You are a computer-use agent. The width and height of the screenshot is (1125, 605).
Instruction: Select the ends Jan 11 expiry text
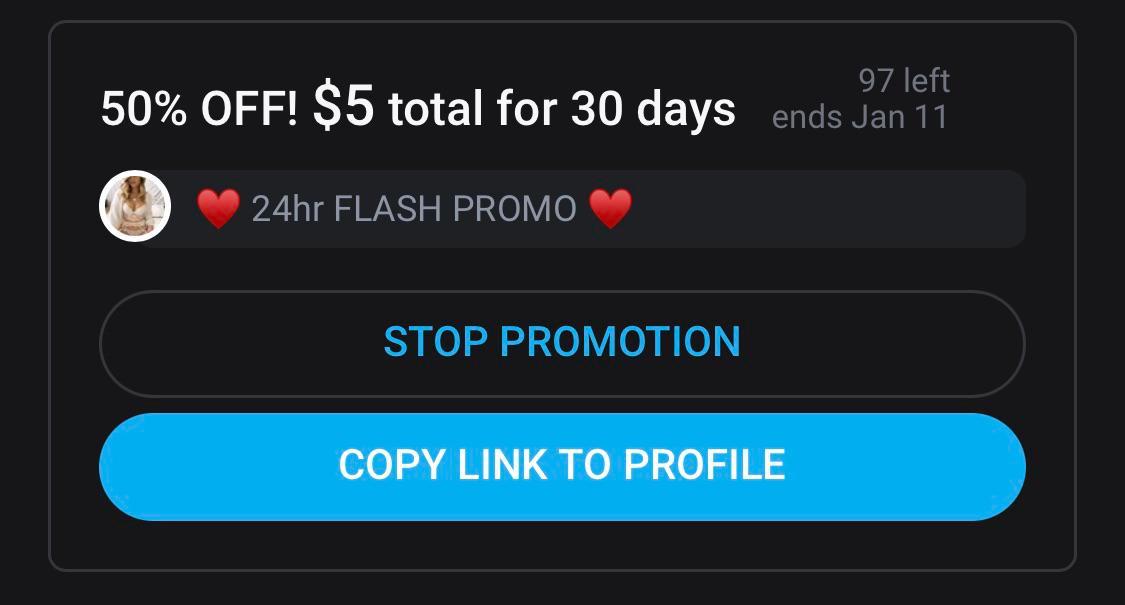[x=860, y=116]
